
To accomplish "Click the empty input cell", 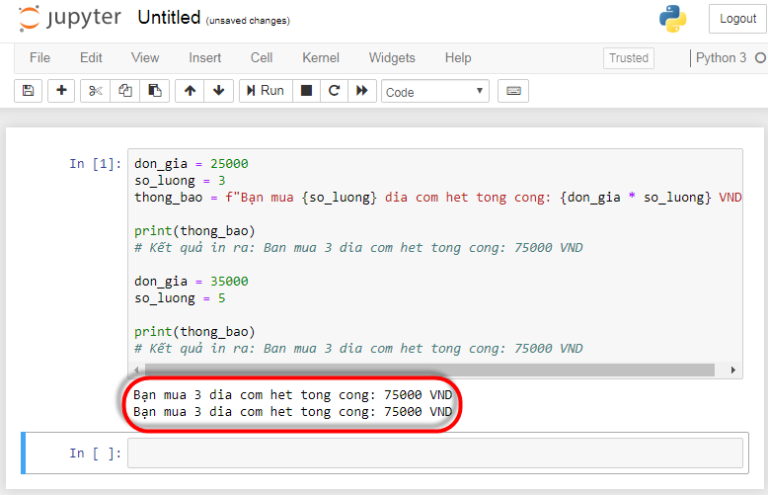I will 435,453.
